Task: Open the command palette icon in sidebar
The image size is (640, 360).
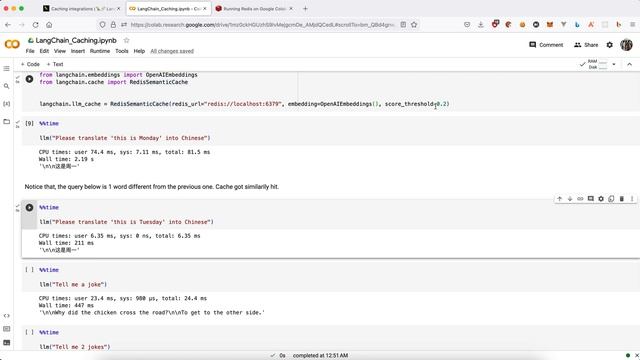Action: pos(7,329)
